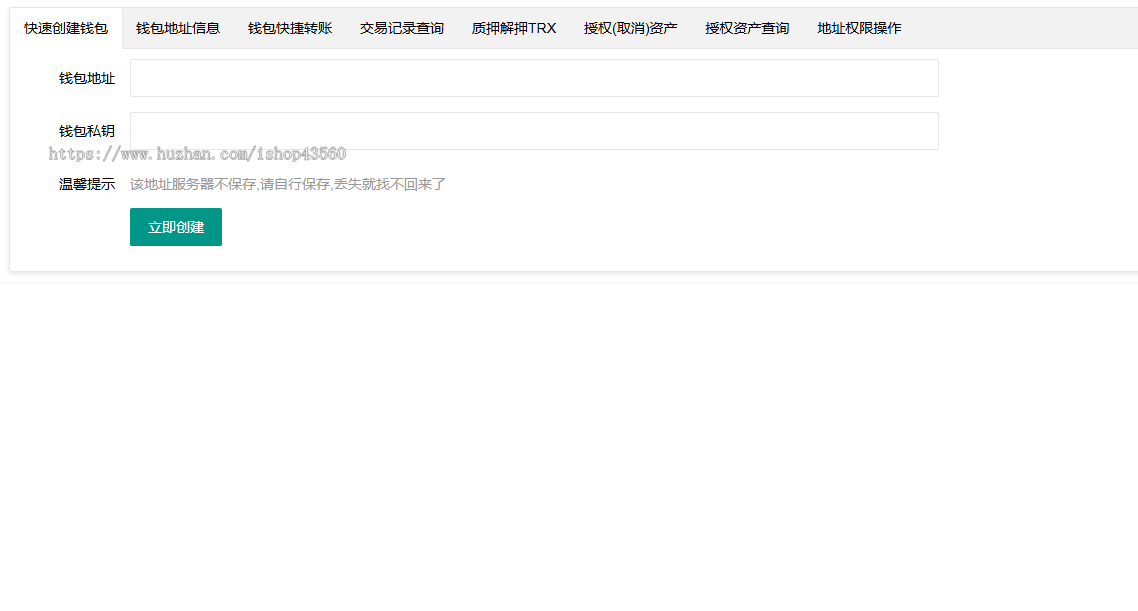Click the 钱包地址 input field
Screen dimensions: 1138x611
coord(534,78)
